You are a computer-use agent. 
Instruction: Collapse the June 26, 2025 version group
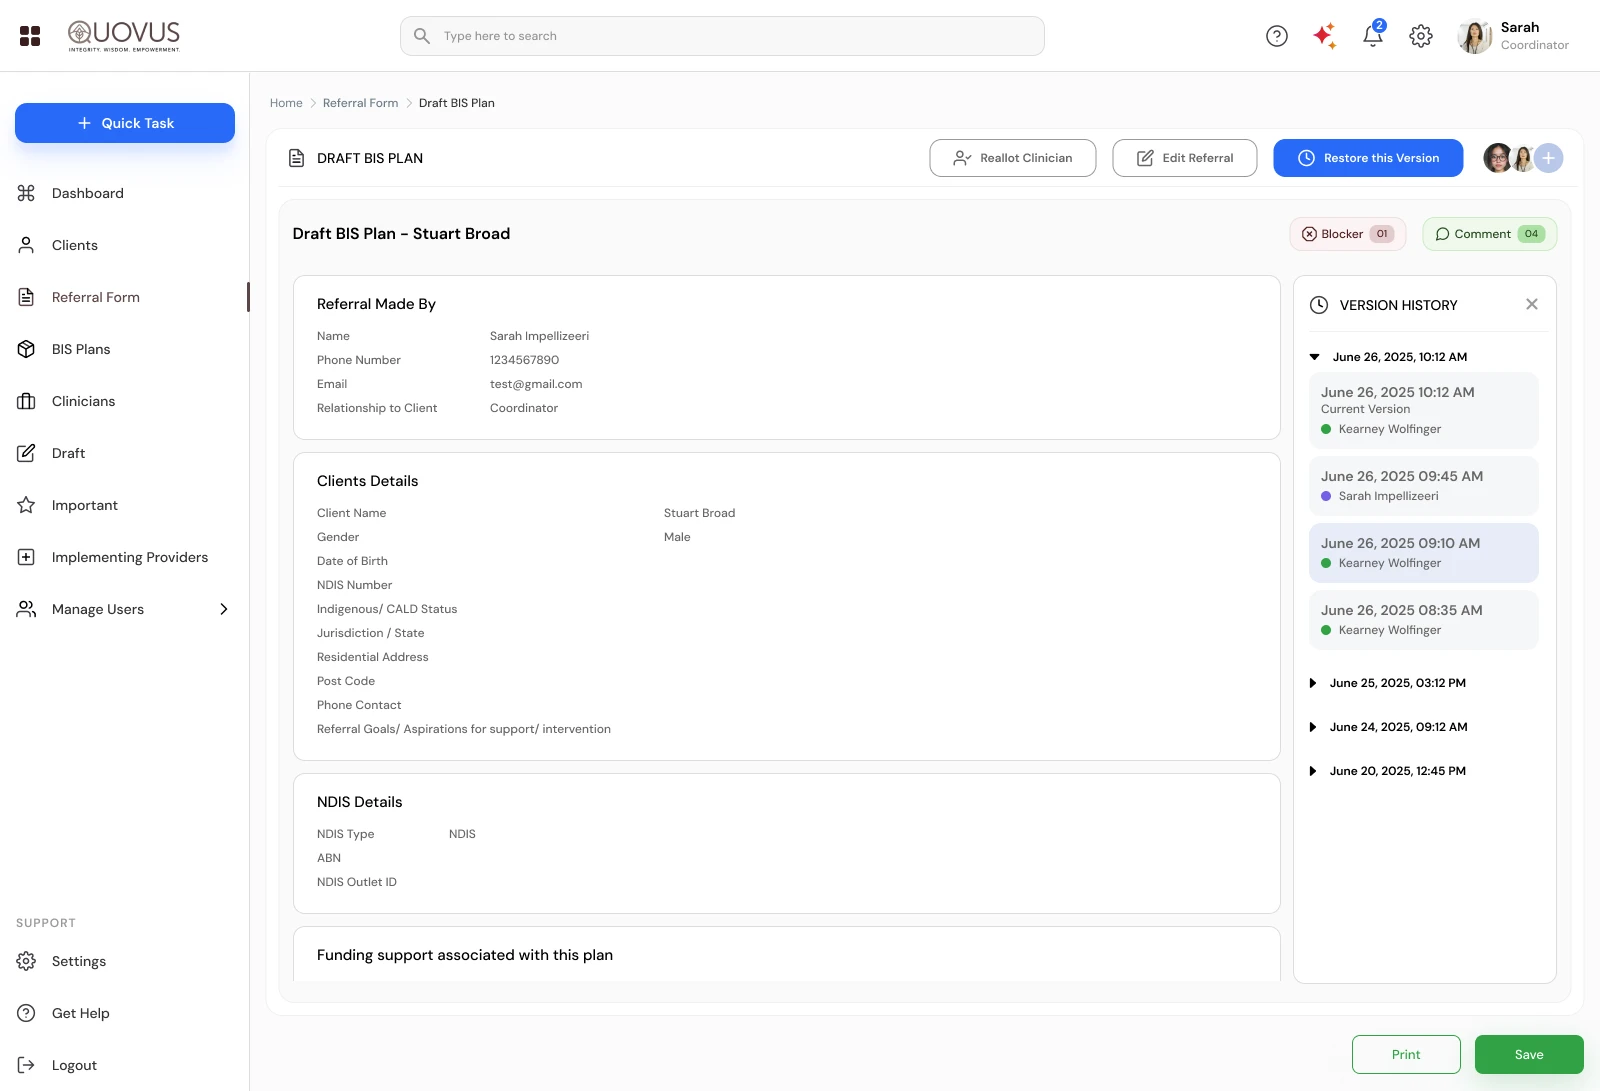[x=1315, y=357]
